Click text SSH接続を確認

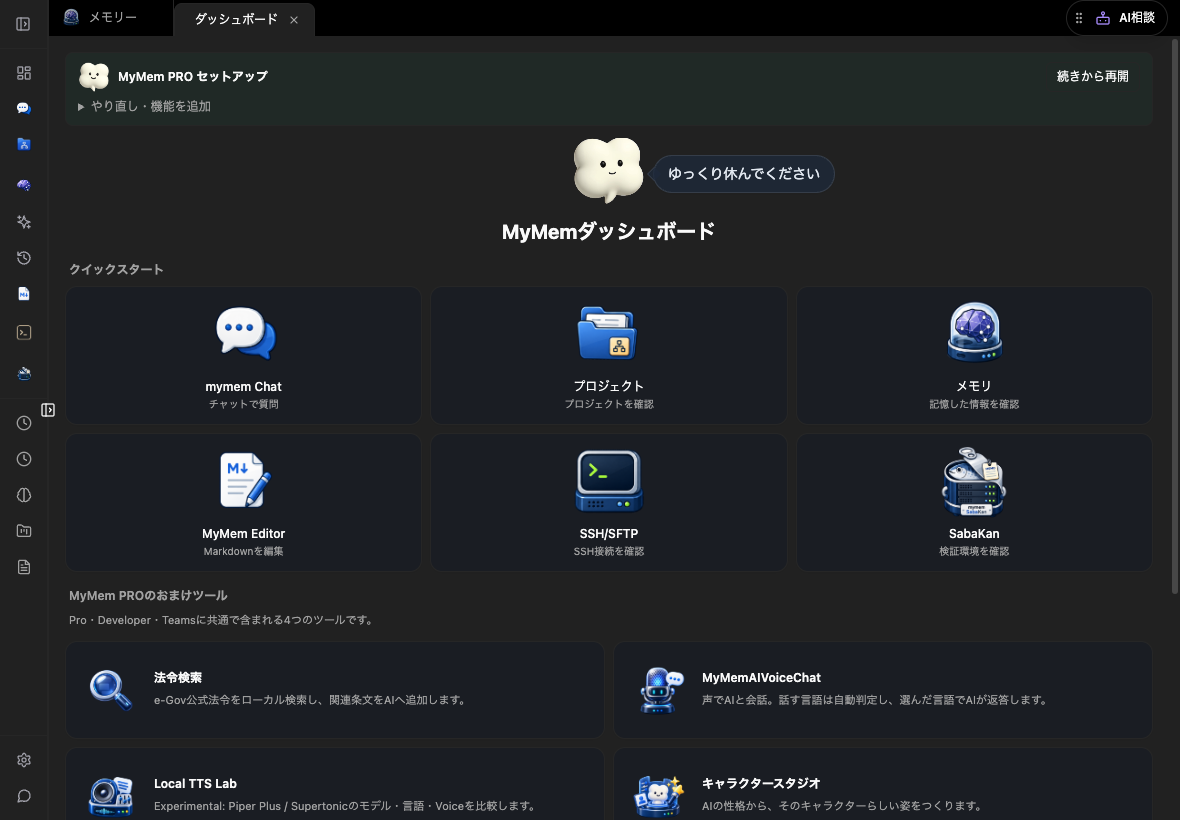pyautogui.click(x=609, y=551)
